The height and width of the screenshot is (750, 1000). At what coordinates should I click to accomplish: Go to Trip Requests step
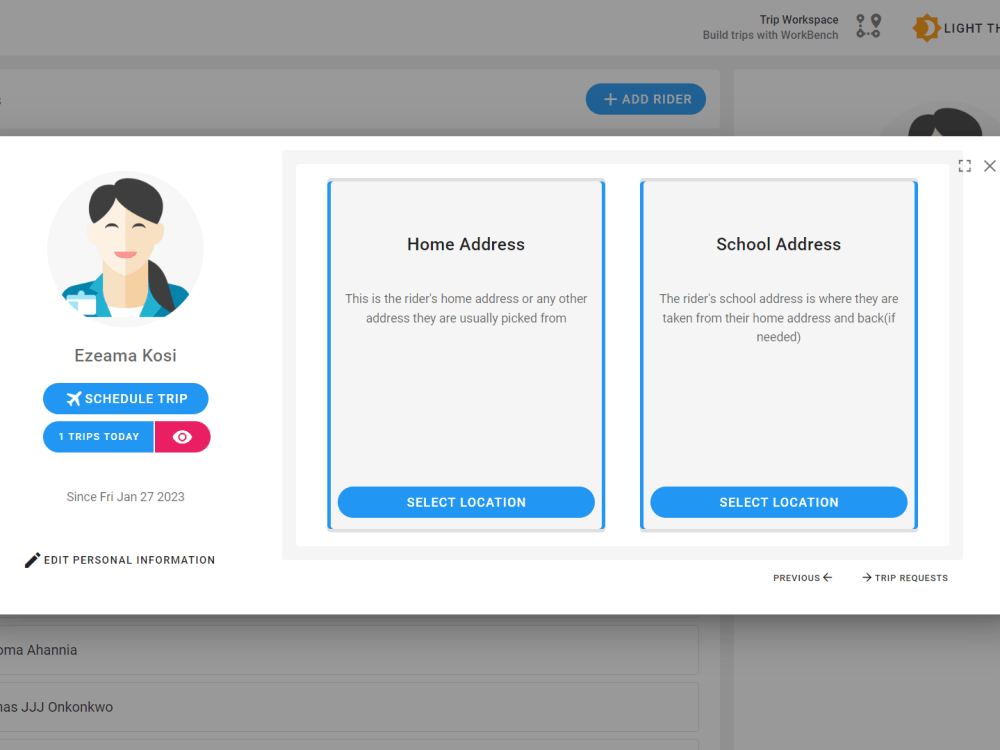[x=904, y=578]
